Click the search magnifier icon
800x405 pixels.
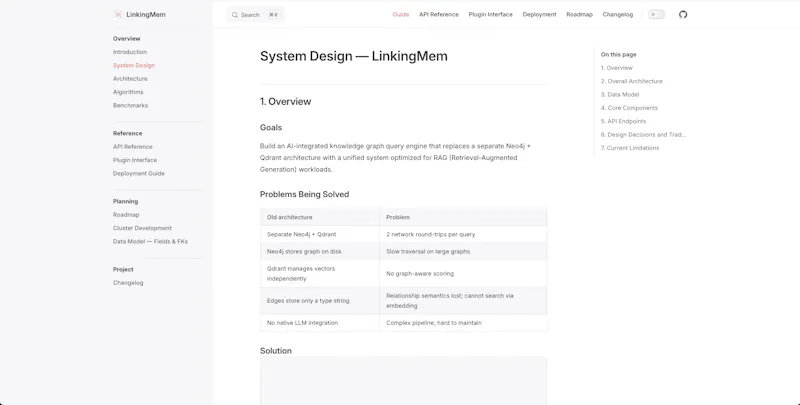point(235,15)
